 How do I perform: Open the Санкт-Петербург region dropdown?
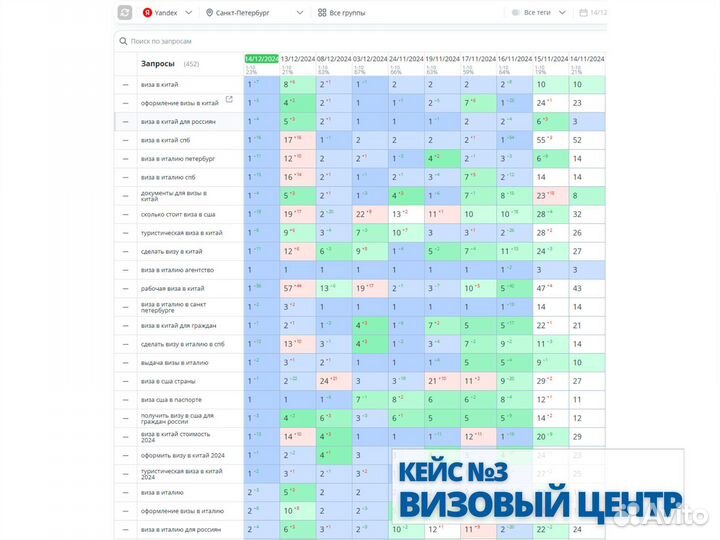click(254, 13)
